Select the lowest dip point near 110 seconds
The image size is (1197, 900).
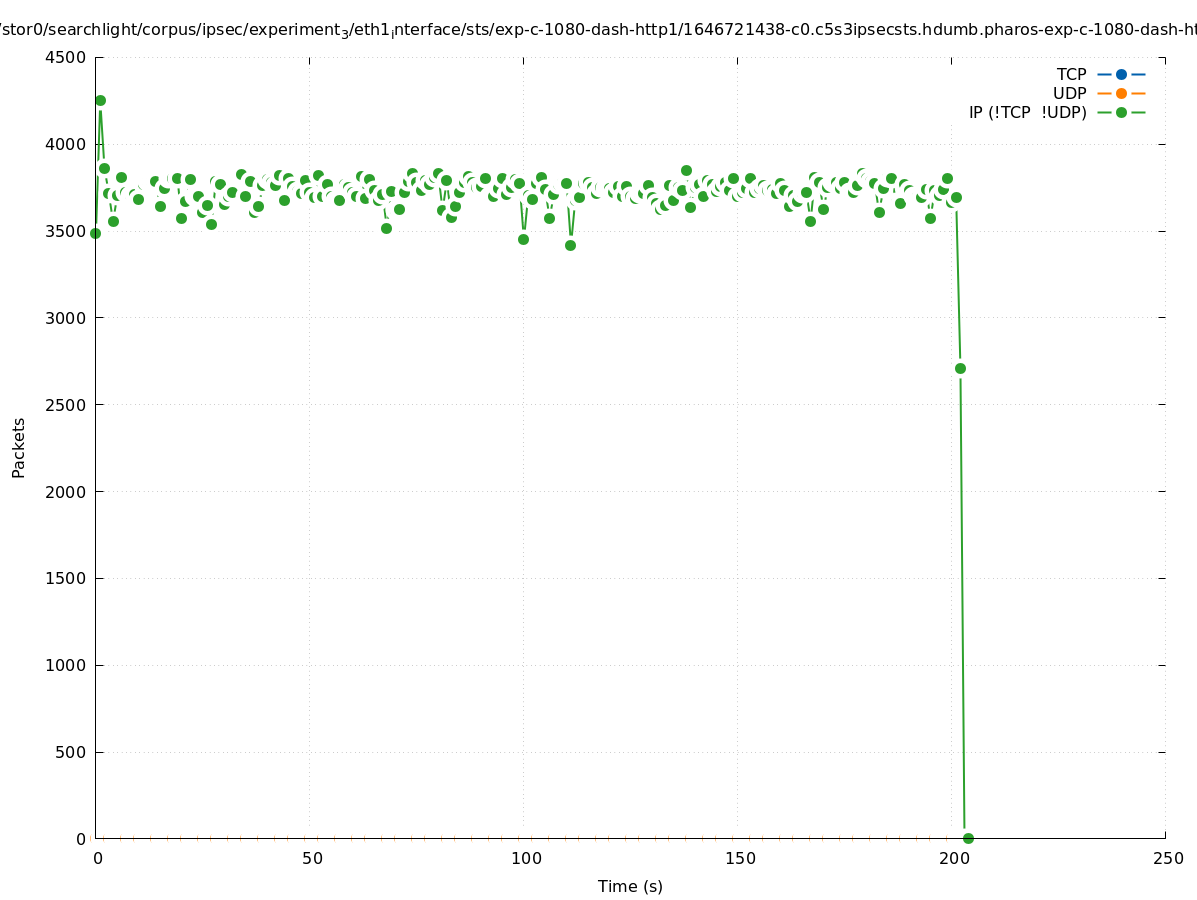pos(570,245)
